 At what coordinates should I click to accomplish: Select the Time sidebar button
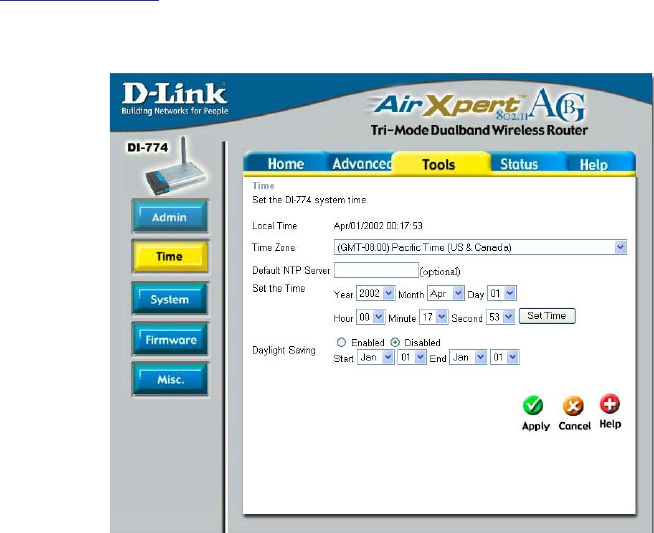(170, 256)
